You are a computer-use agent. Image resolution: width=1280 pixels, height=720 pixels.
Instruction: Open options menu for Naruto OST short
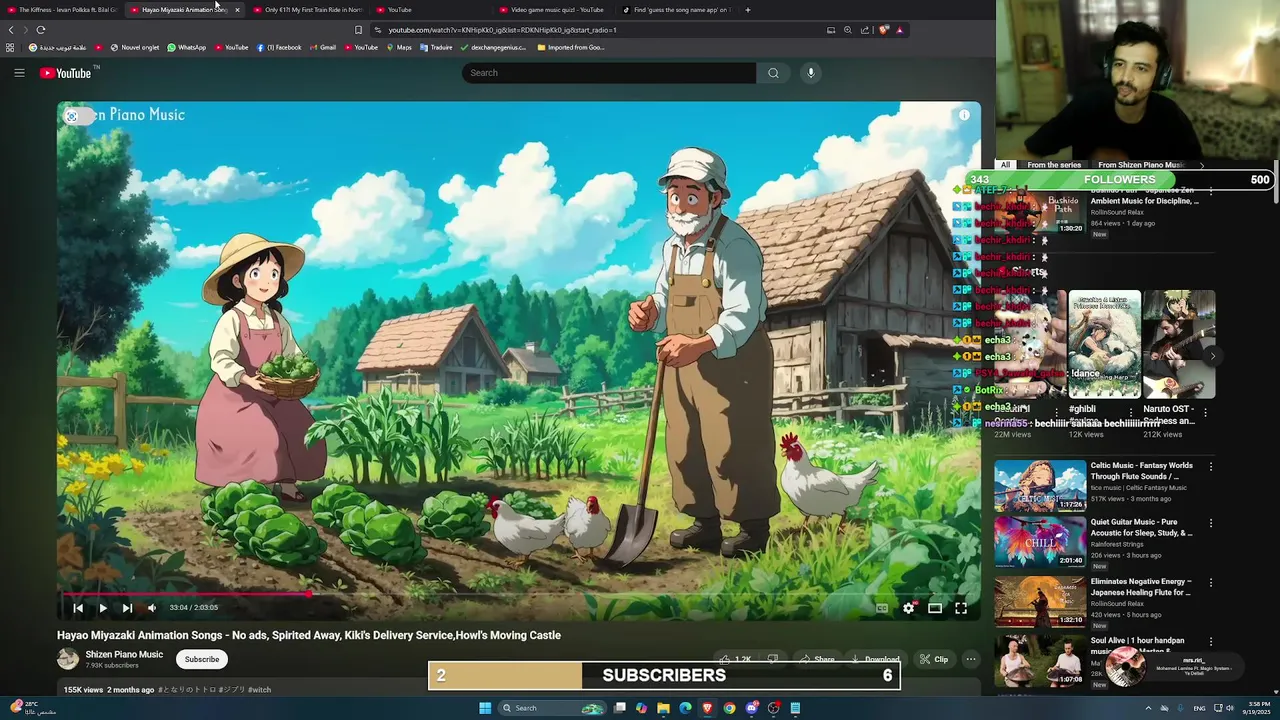(1206, 412)
